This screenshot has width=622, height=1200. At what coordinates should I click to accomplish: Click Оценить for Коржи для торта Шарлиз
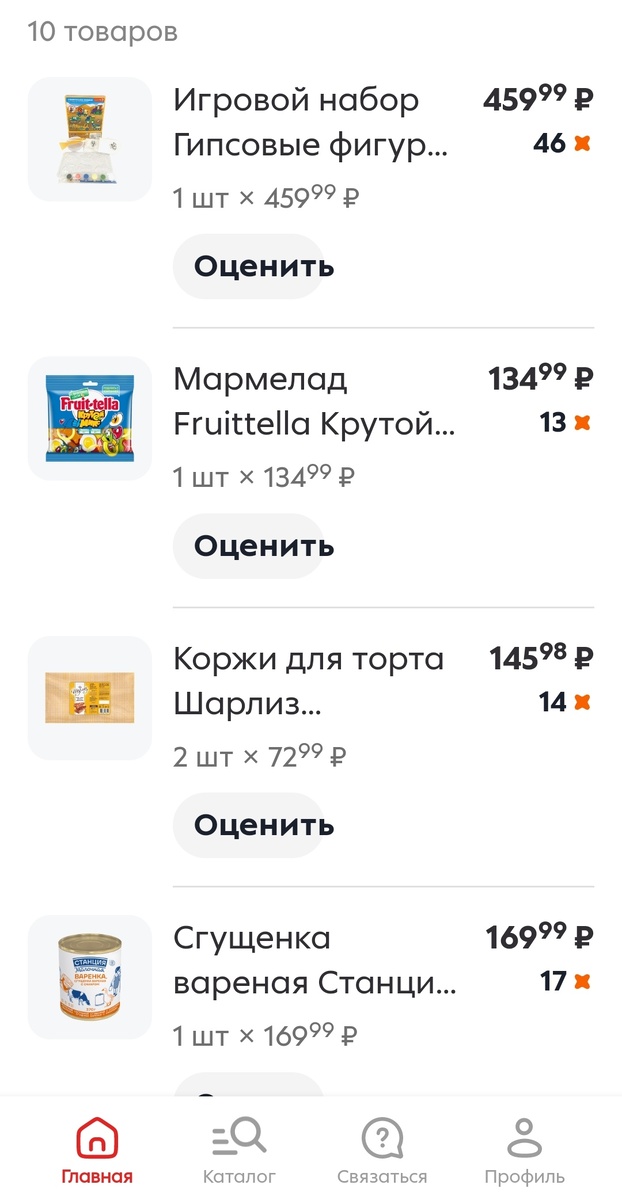251,825
